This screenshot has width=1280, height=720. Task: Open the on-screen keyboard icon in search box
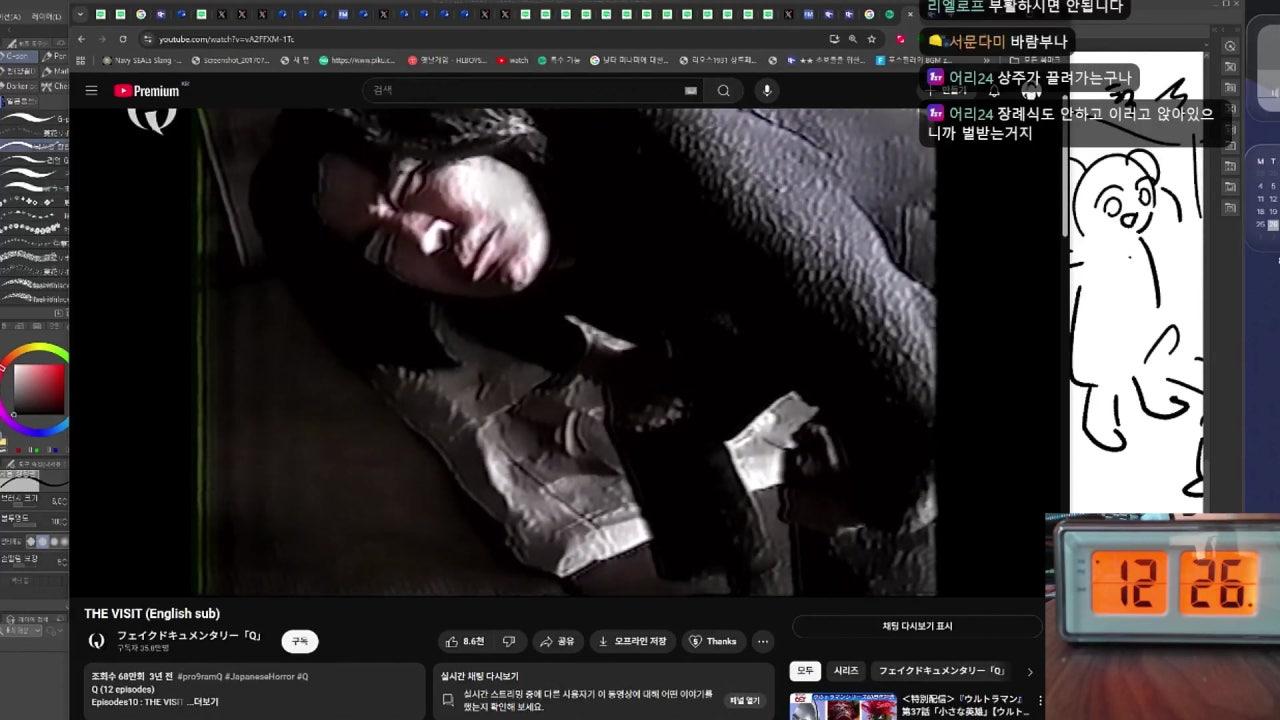691,91
